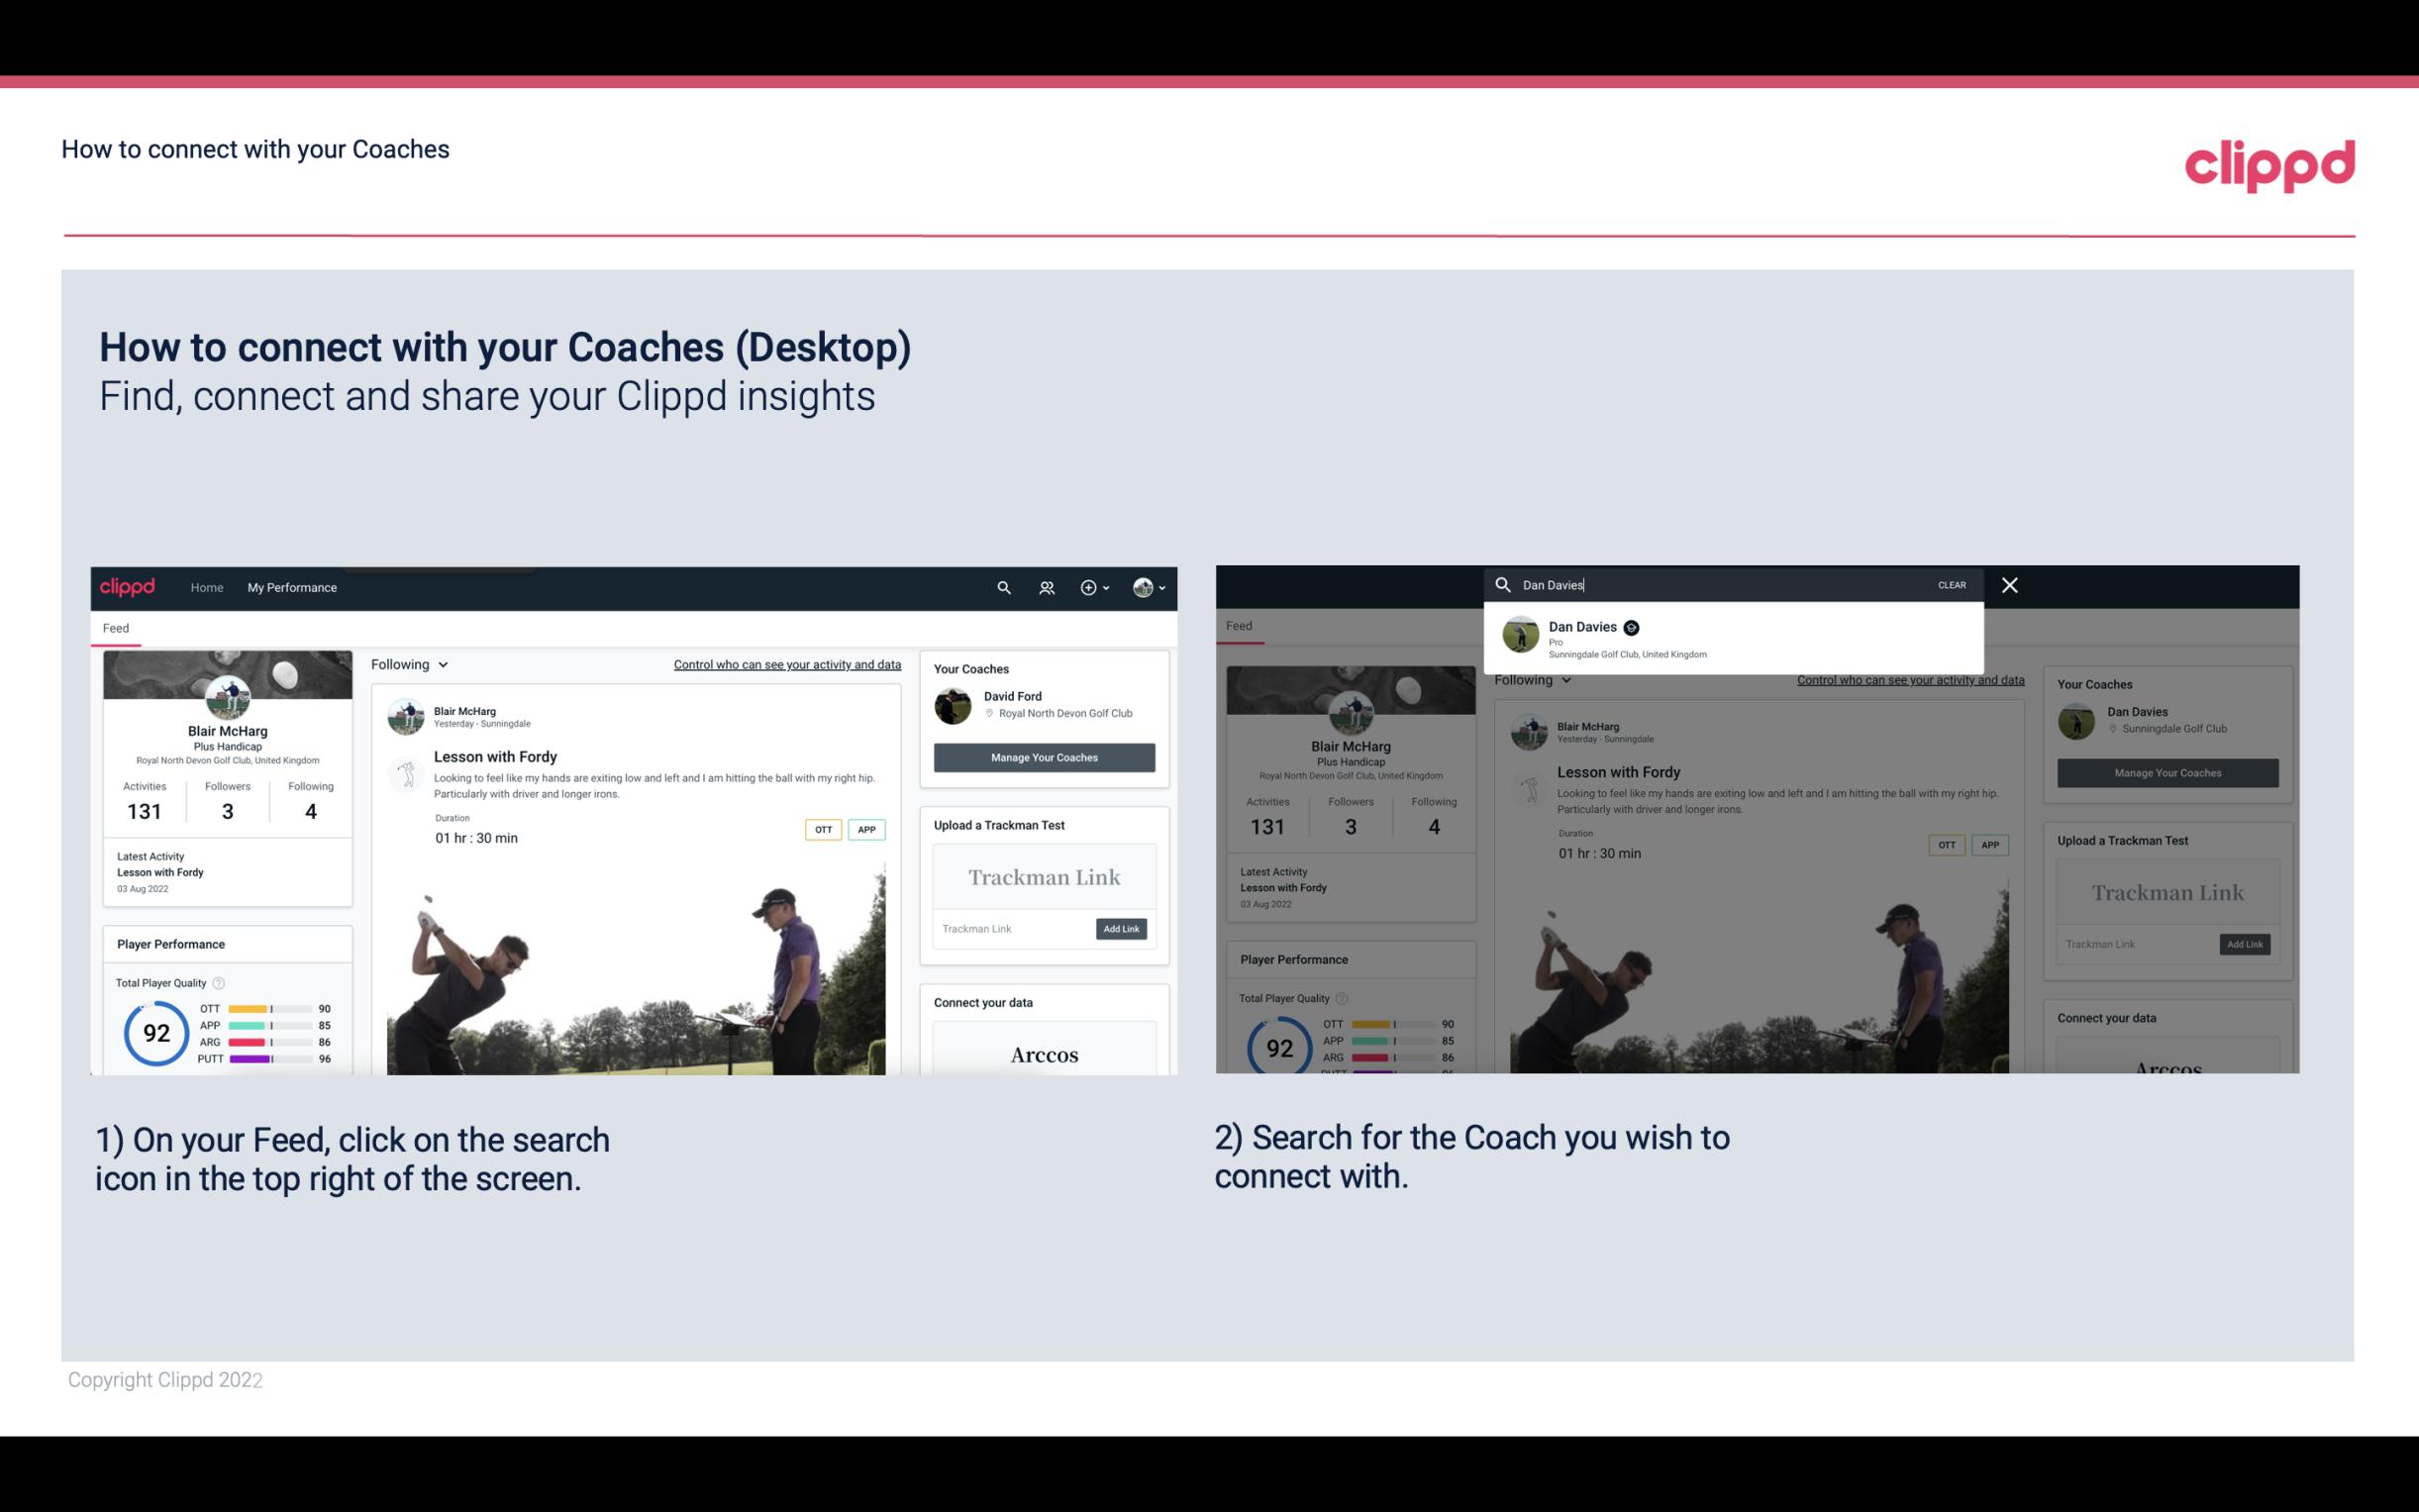Click the PUTT stat progress slider bar

(x=270, y=1059)
